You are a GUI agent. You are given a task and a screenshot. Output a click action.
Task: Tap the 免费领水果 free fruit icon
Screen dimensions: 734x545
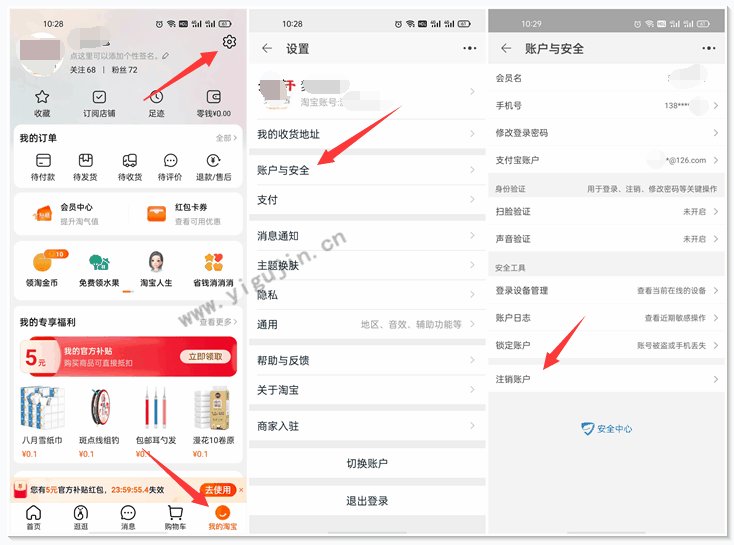(99, 262)
